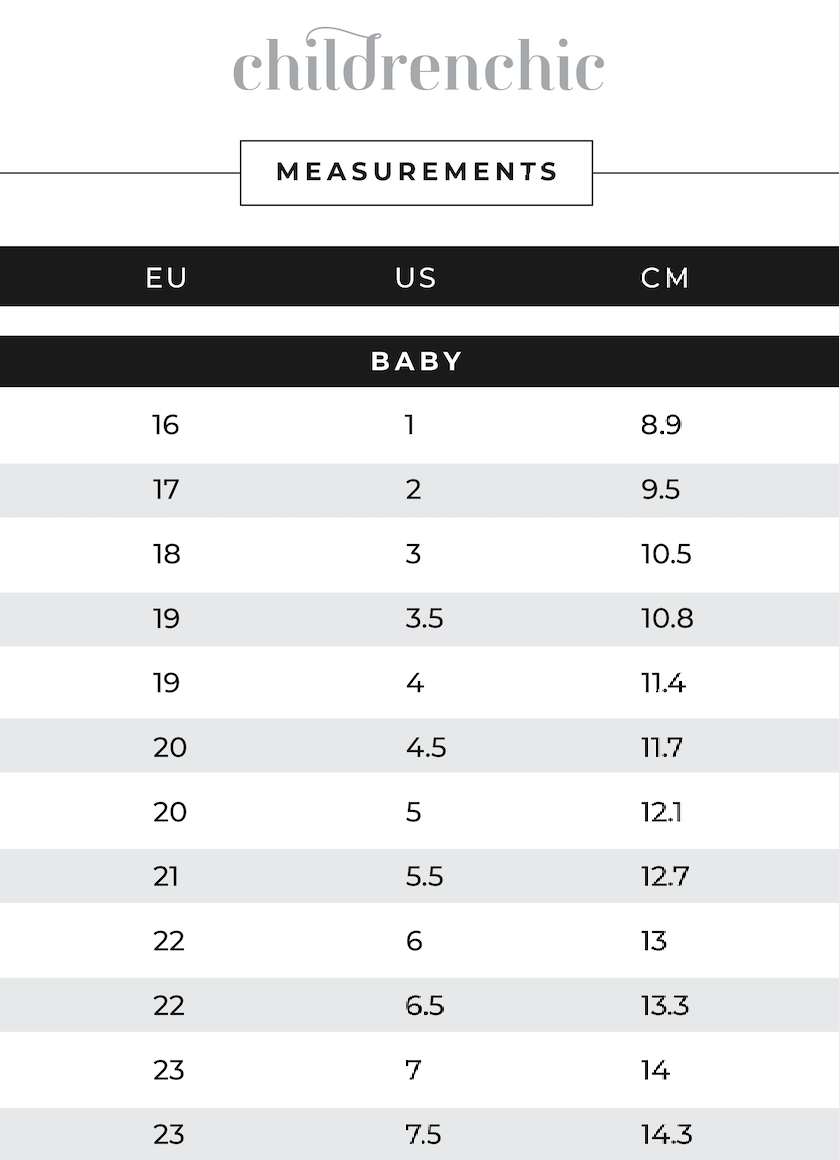Select EU size 17 cell
The height and width of the screenshot is (1160, 840).
tap(166, 490)
